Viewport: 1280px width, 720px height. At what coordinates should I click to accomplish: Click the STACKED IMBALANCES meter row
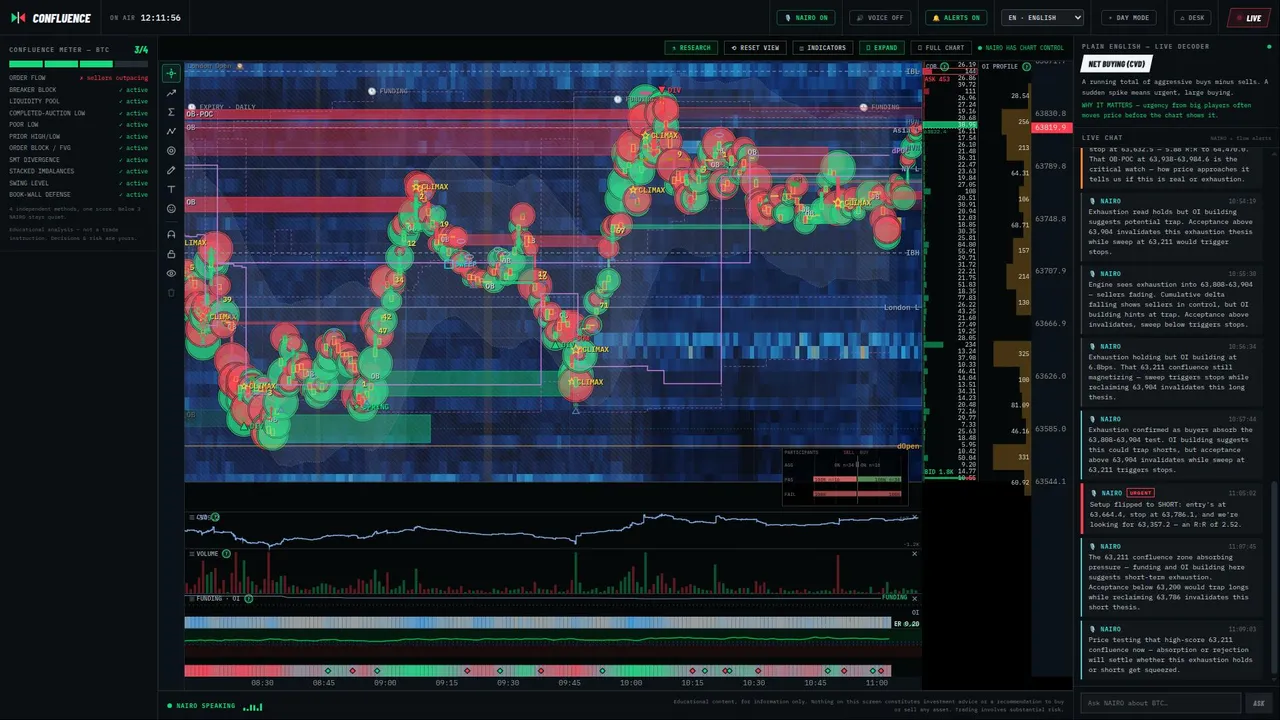[x=79, y=171]
